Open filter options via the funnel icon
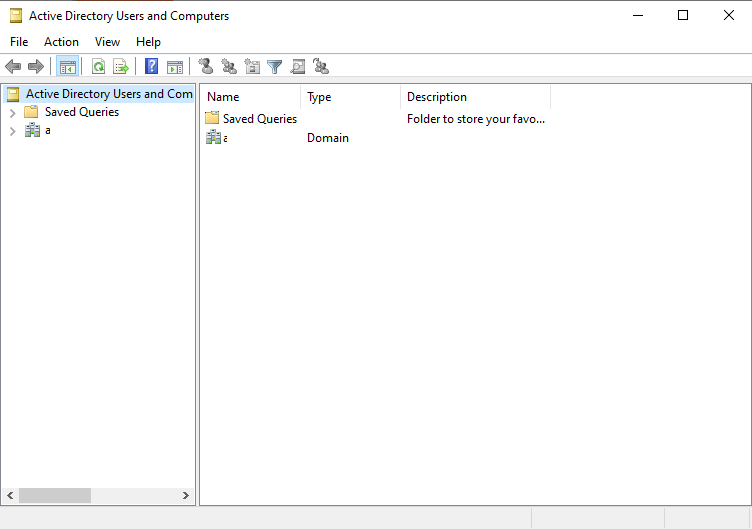Image resolution: width=752 pixels, height=529 pixels. click(275, 67)
